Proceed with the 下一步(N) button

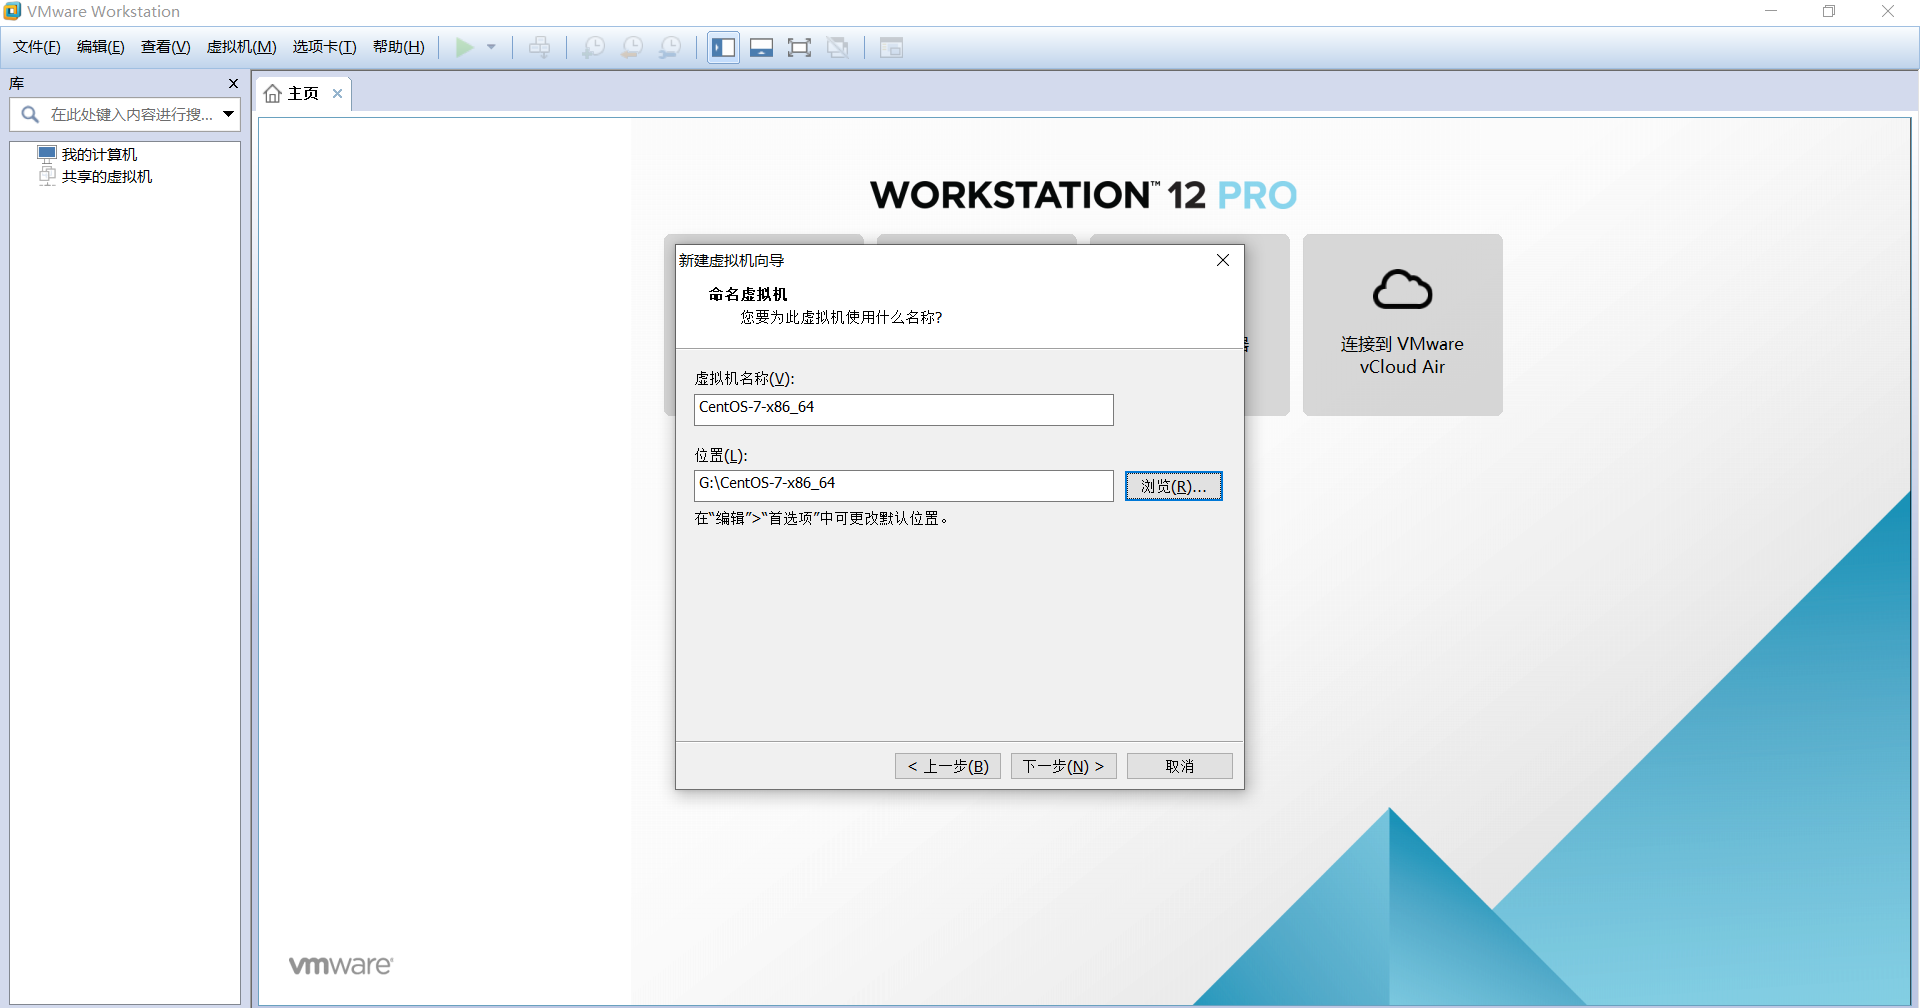(x=1064, y=766)
